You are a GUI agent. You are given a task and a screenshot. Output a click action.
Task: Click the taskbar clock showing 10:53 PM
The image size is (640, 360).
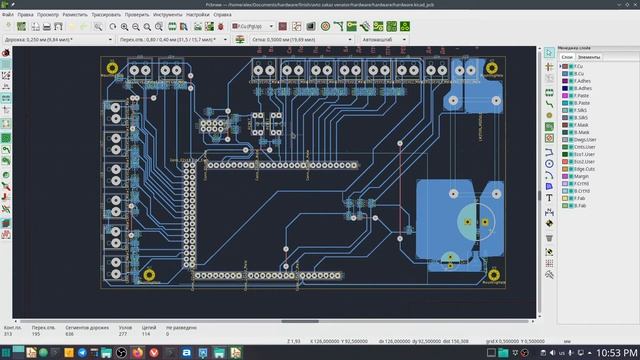tap(617, 352)
